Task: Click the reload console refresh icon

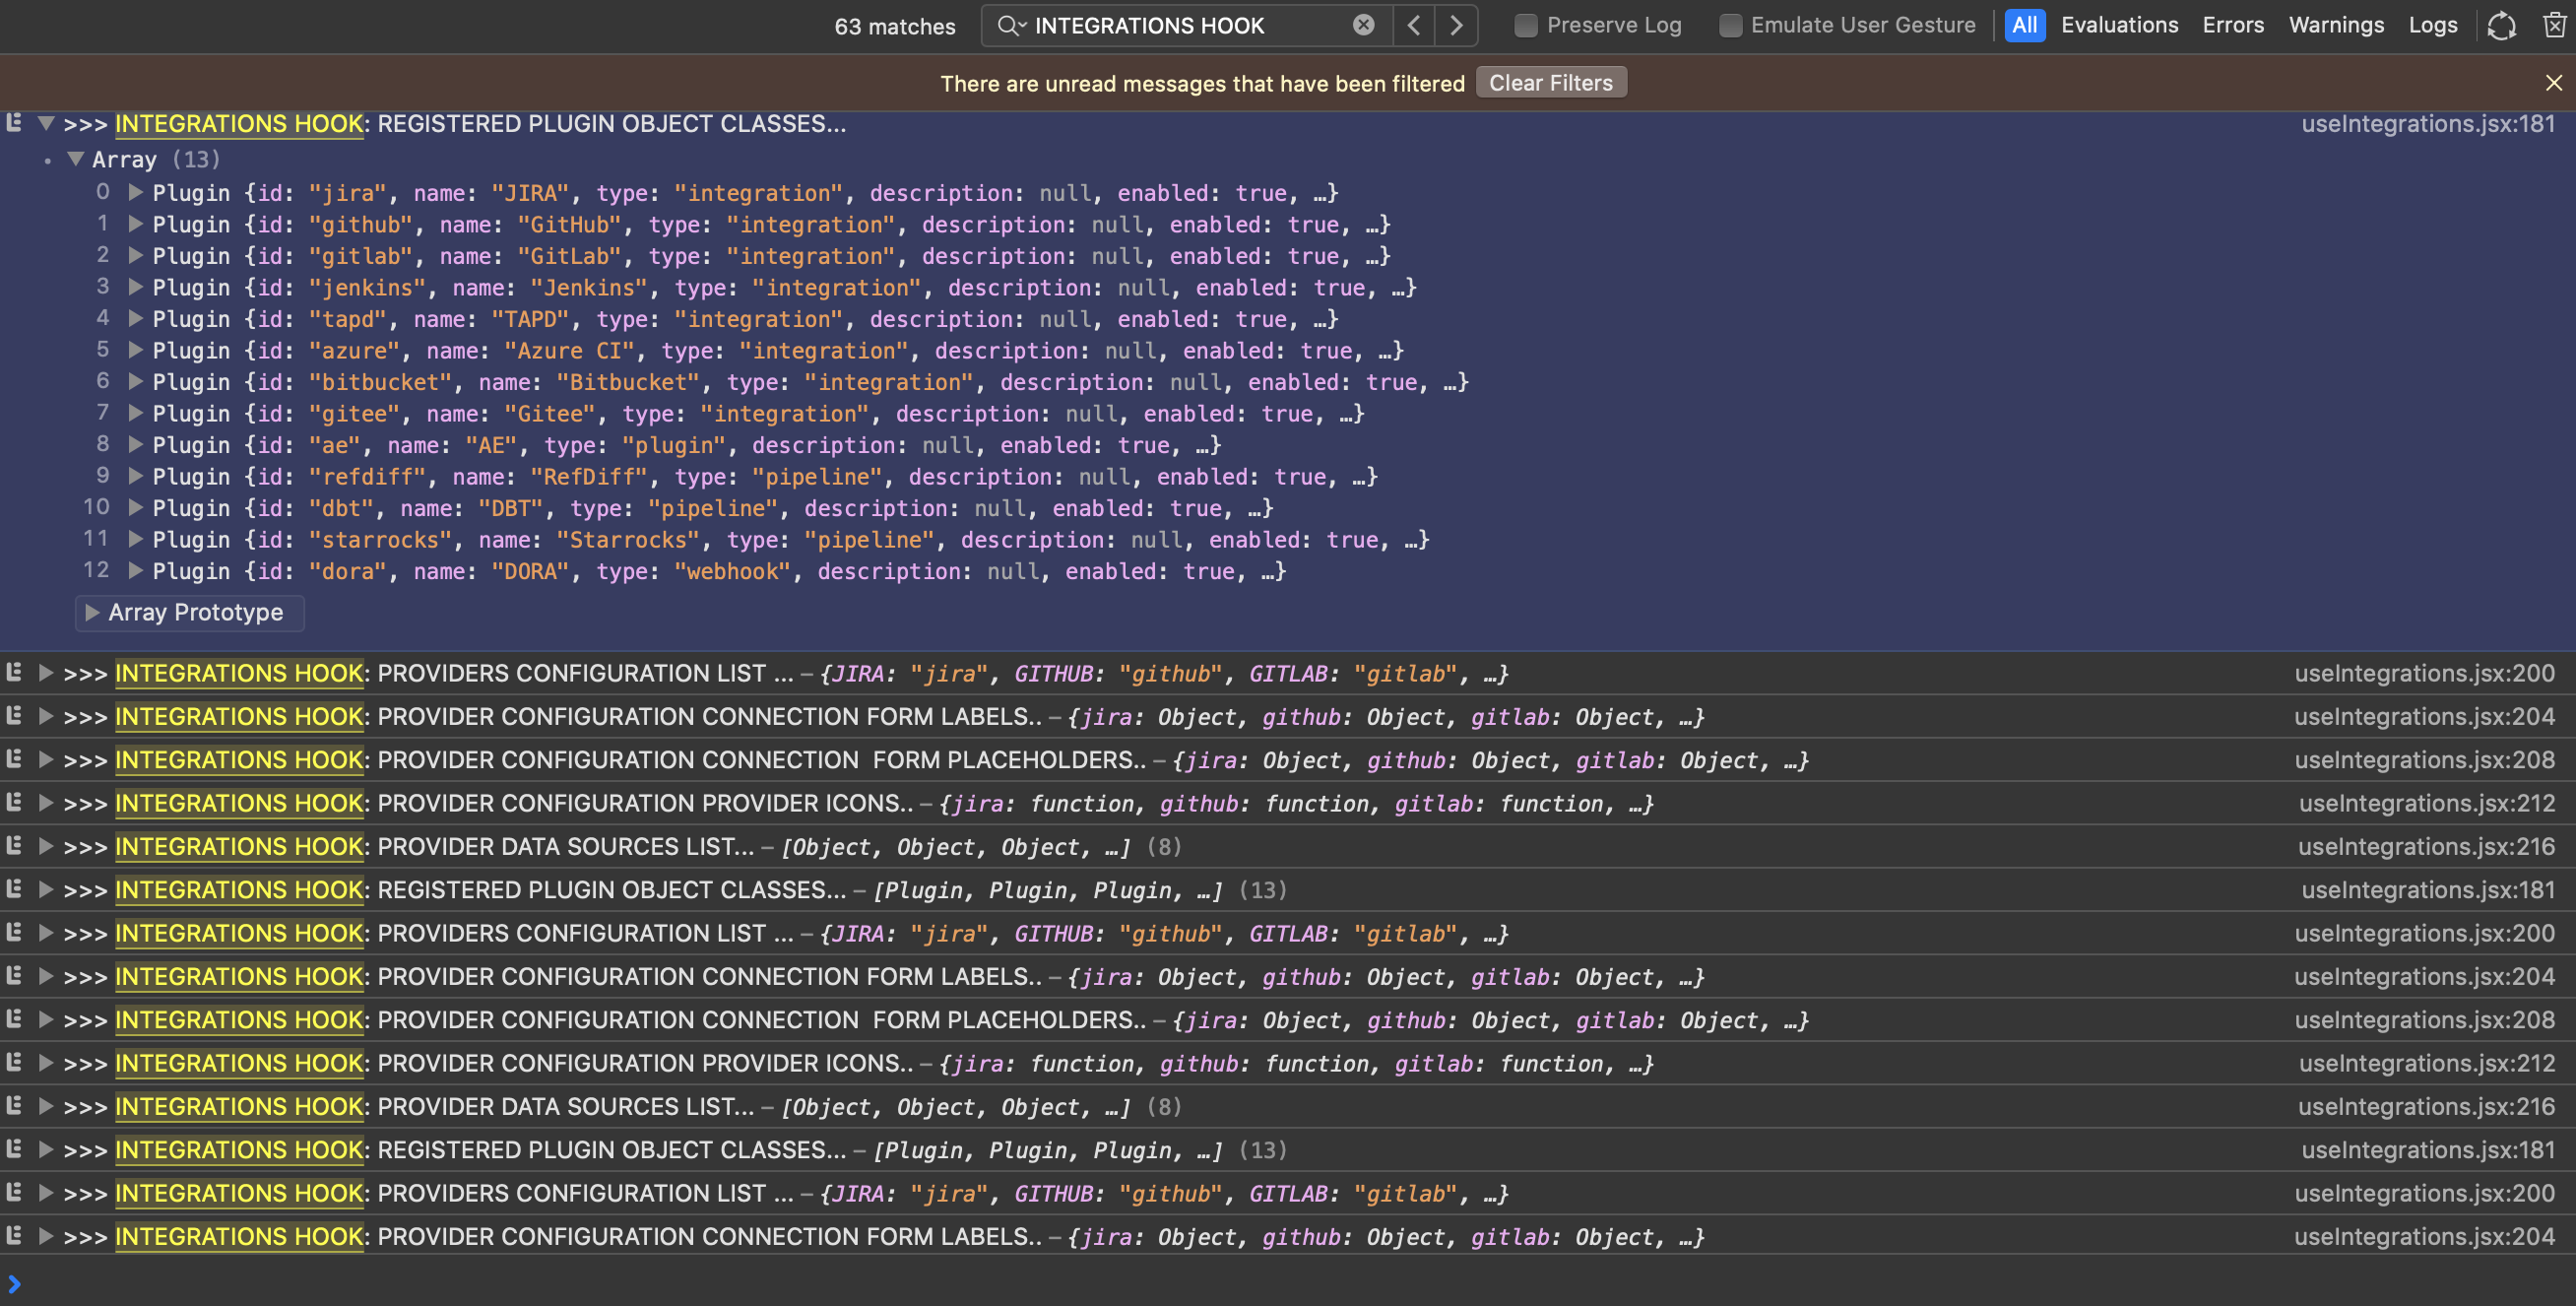Action: (2501, 25)
